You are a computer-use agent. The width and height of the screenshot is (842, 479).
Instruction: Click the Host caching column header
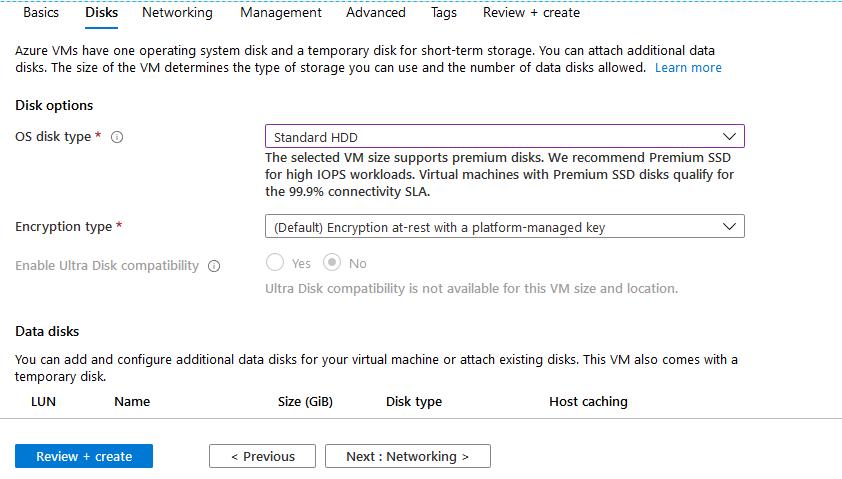pos(588,402)
